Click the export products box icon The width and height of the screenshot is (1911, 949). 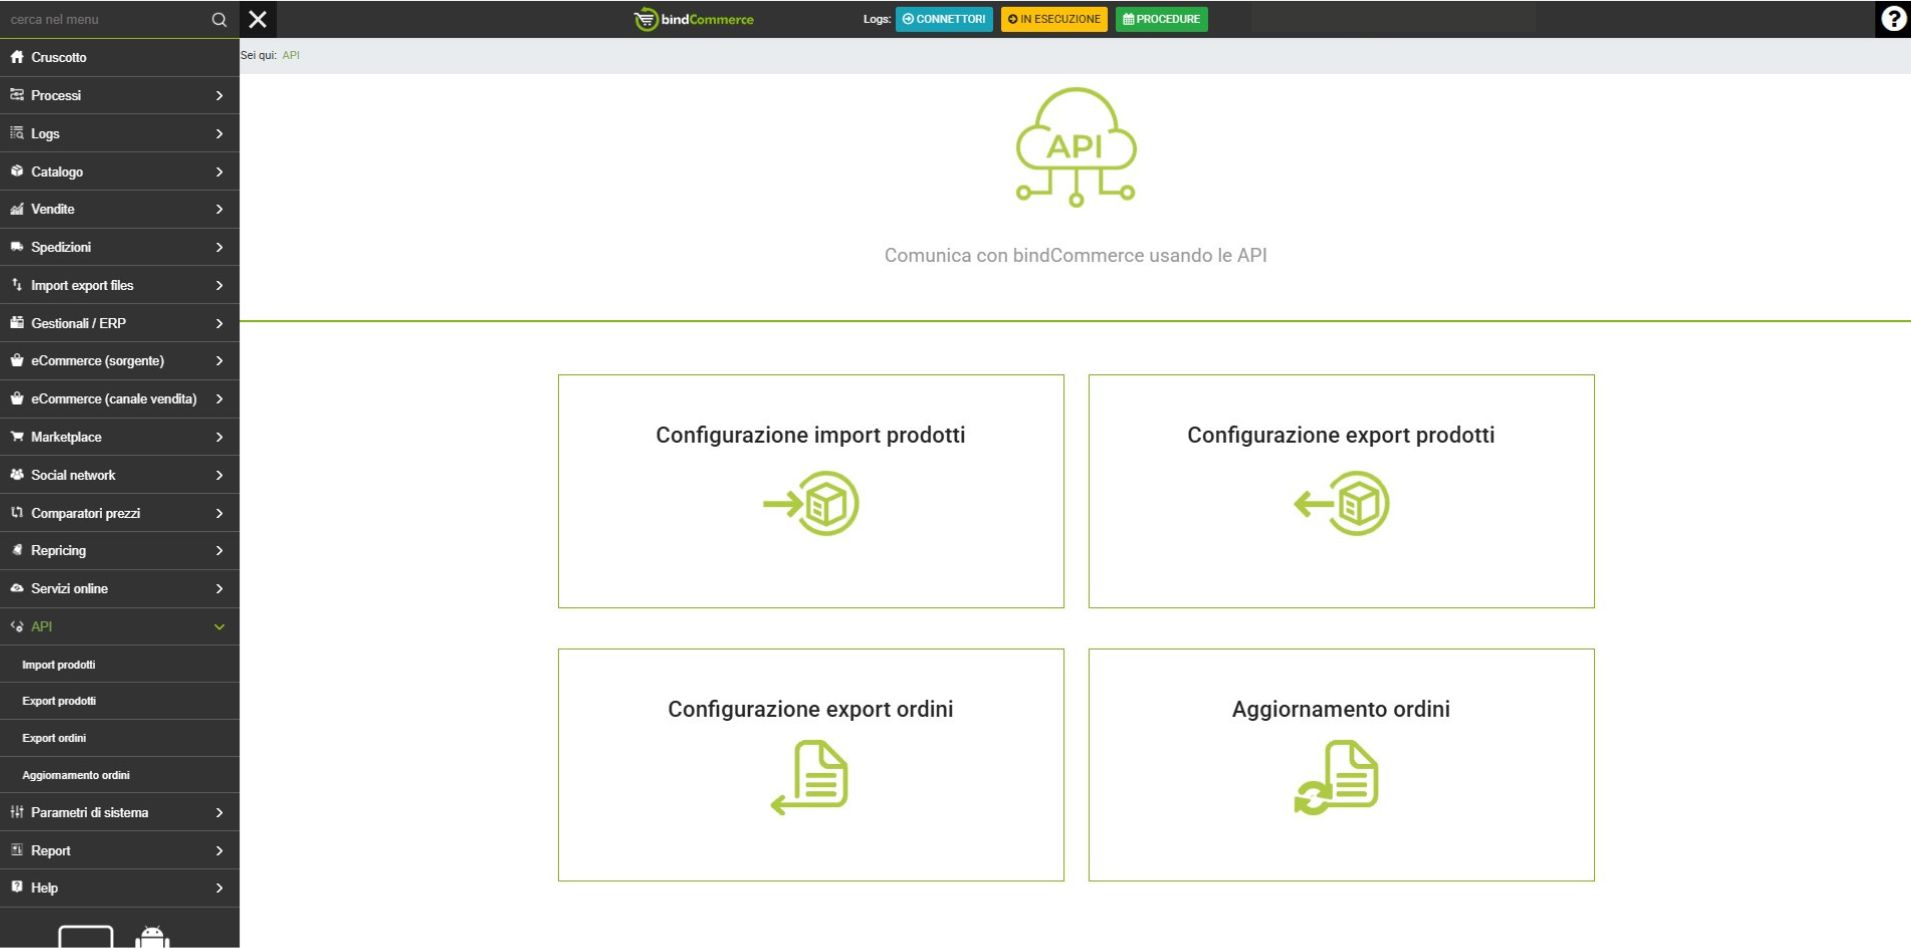pos(1341,504)
